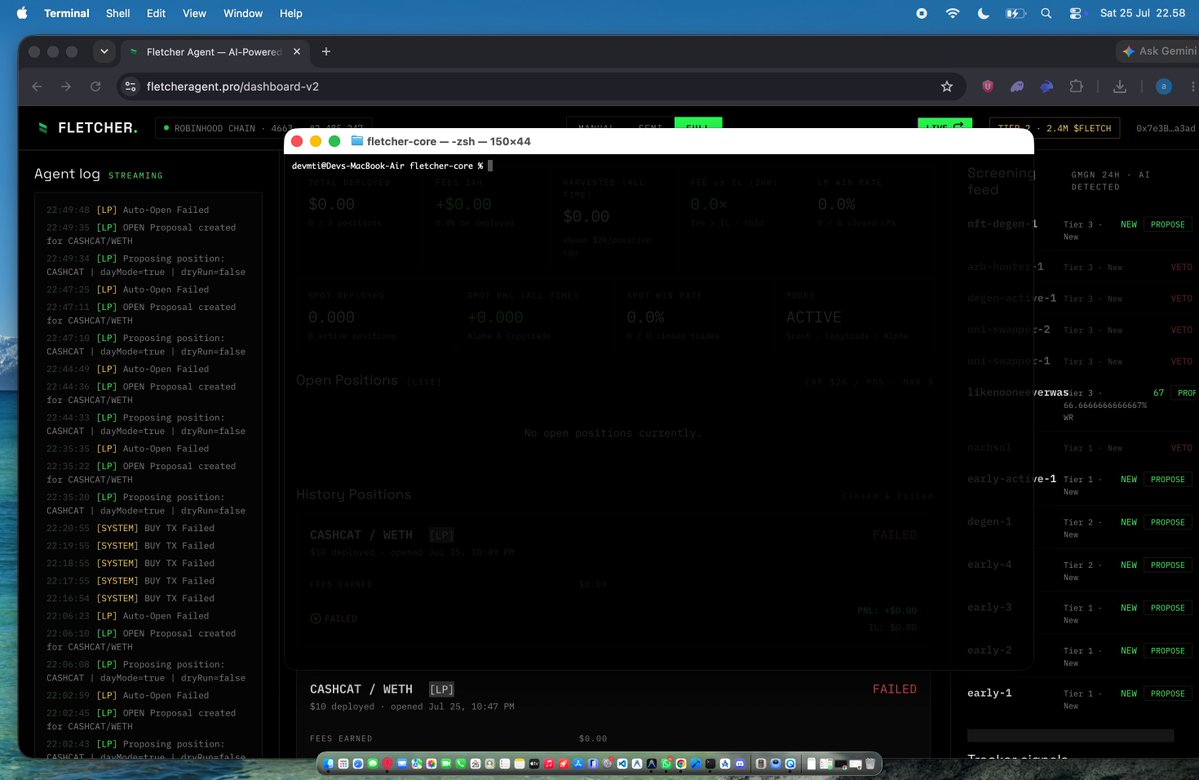
Task: Click the Fletcher logo in the dashboard header
Action: click(x=88, y=128)
